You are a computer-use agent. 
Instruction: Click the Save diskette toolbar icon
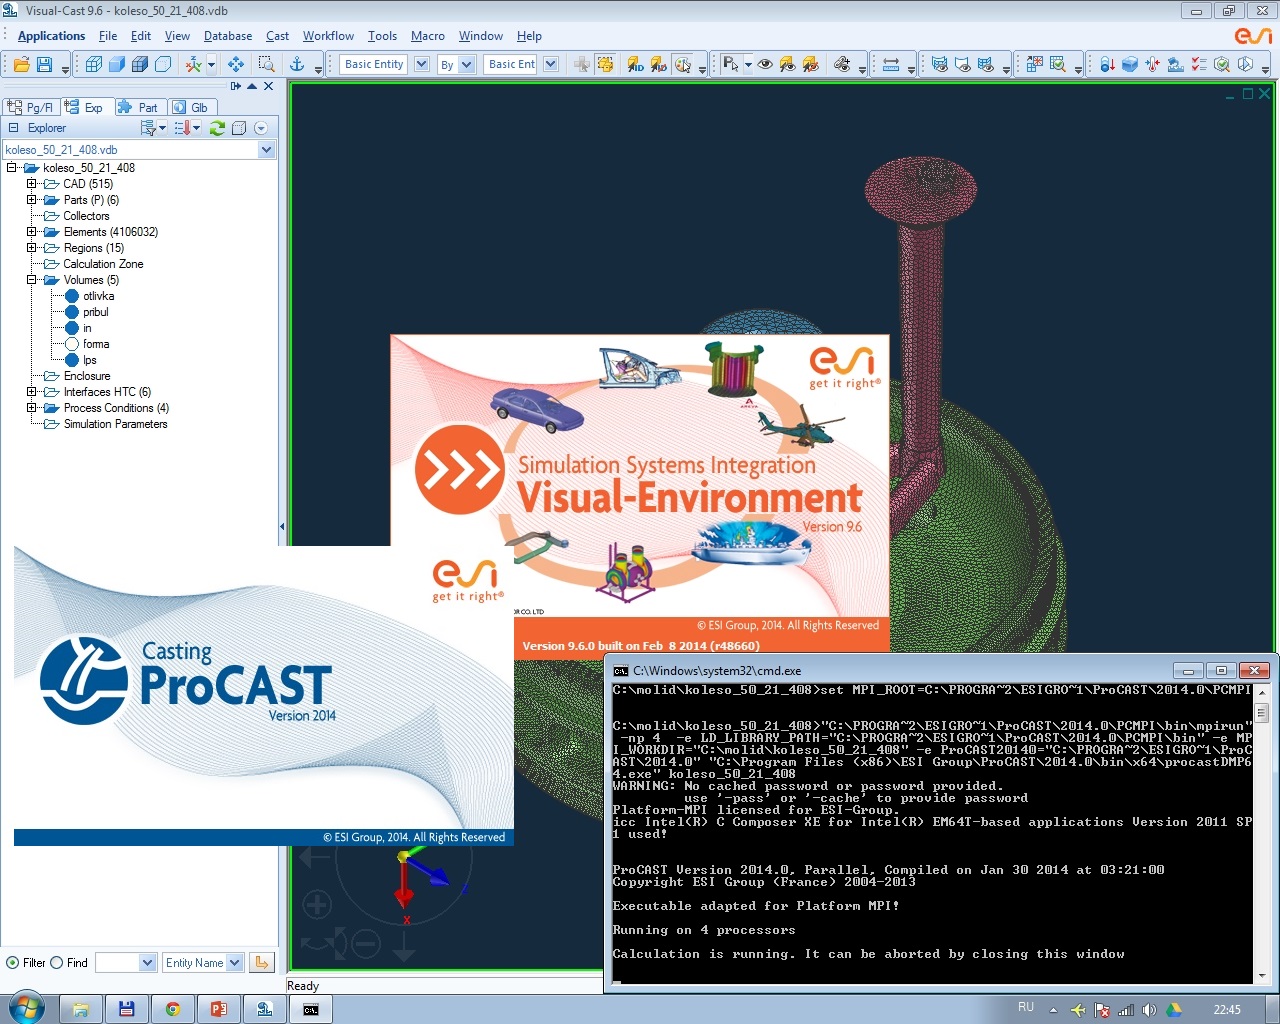pyautogui.click(x=44, y=64)
